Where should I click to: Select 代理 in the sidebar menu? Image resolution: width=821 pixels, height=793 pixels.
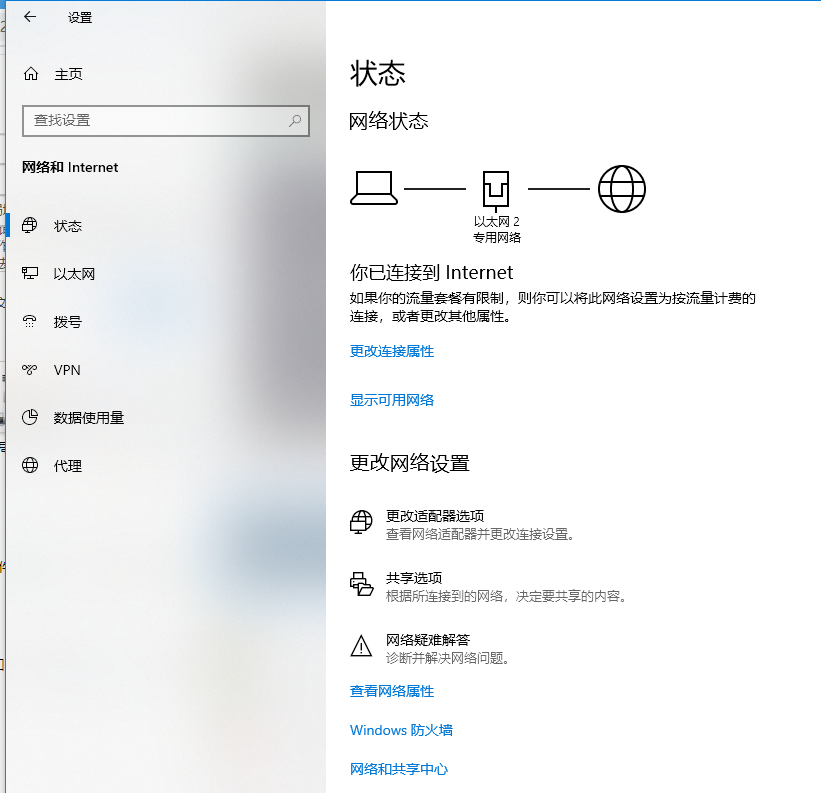click(68, 466)
